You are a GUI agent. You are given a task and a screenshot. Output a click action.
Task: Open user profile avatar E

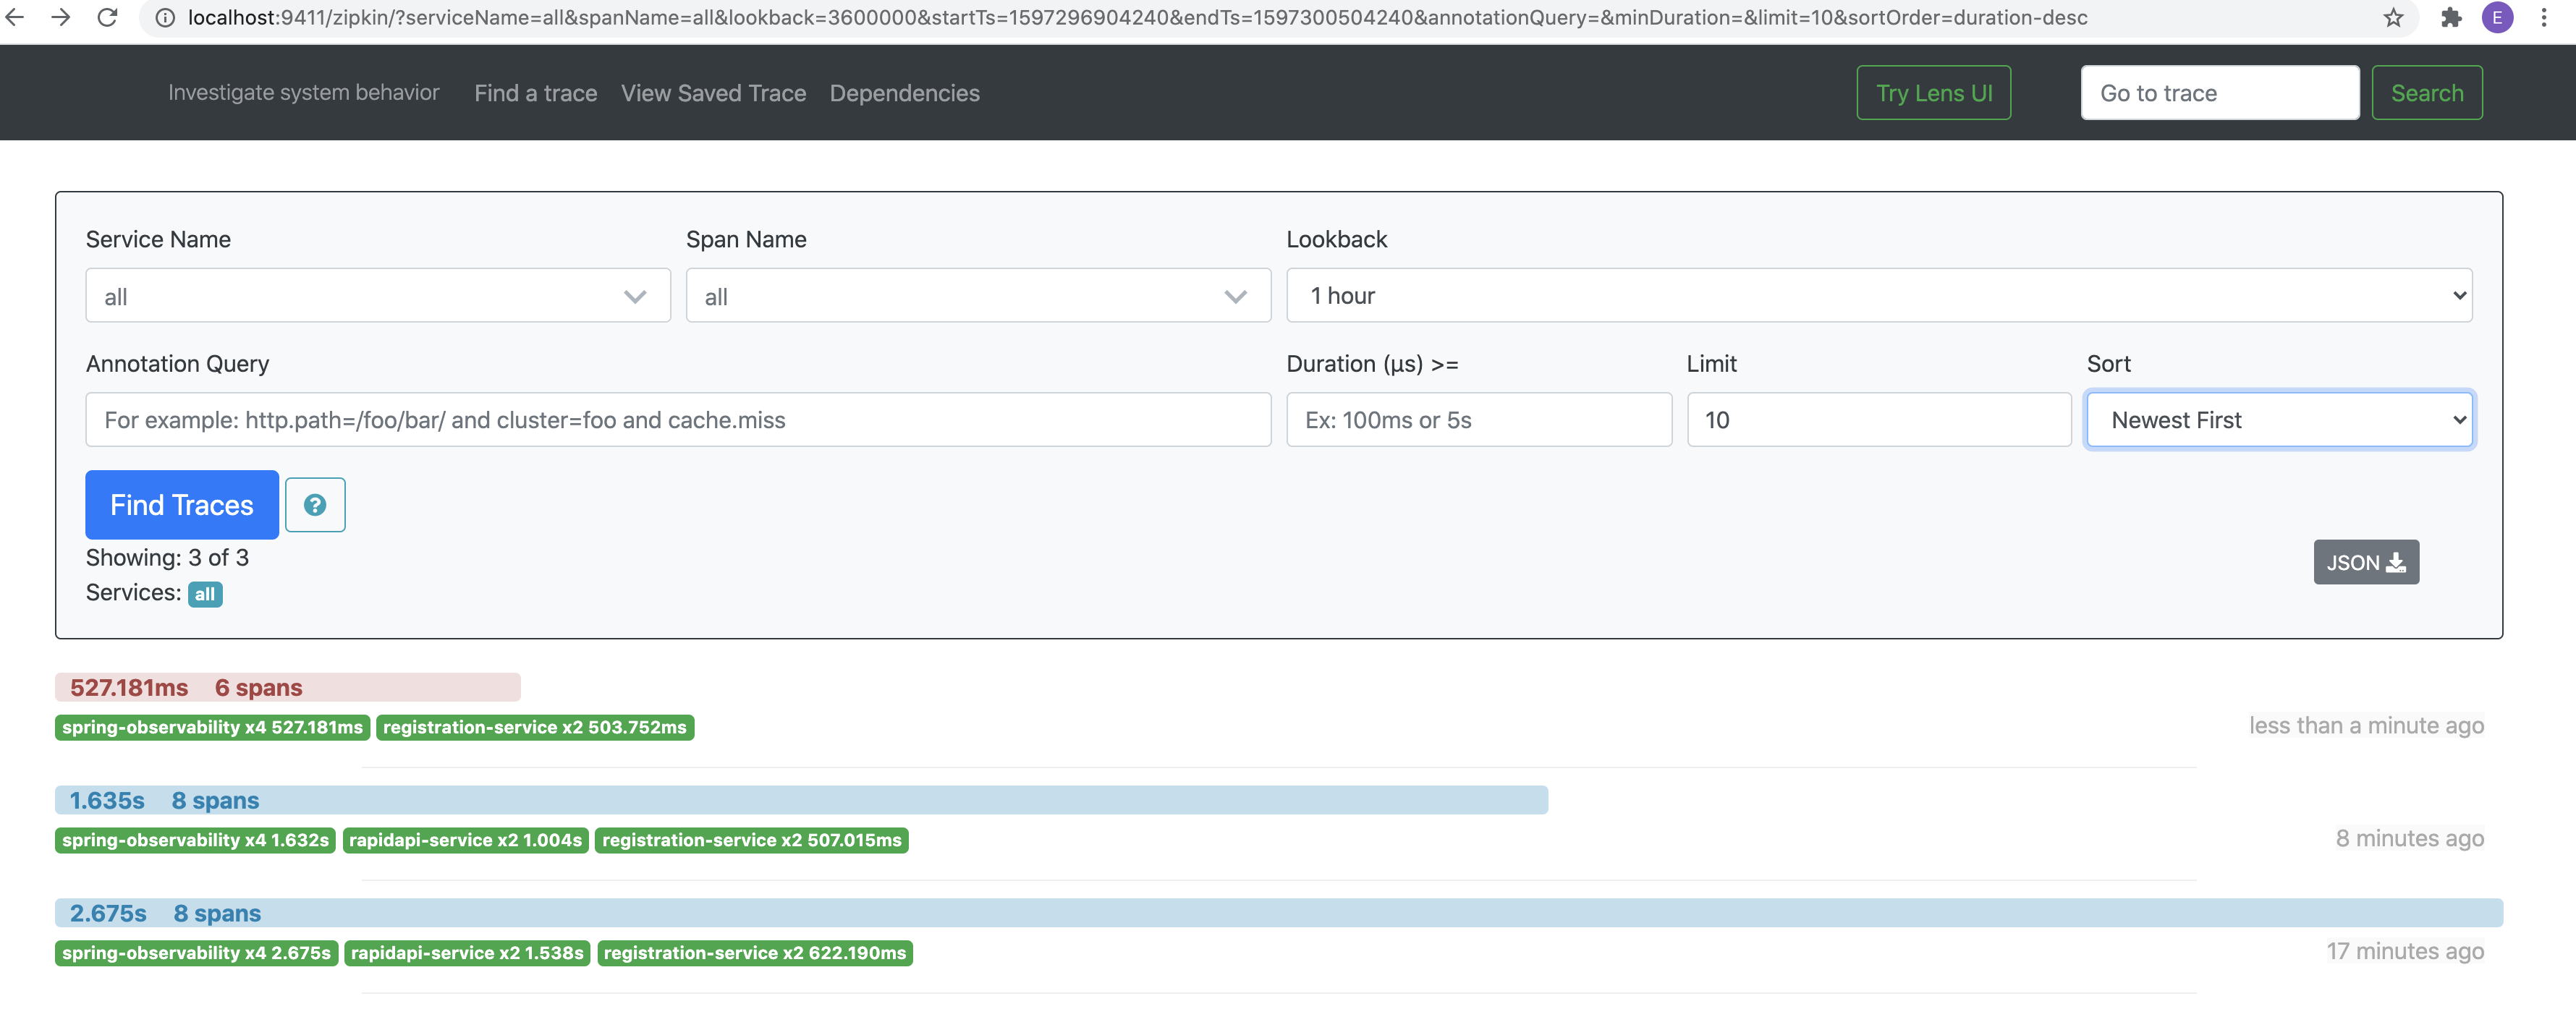pyautogui.click(x=2497, y=17)
